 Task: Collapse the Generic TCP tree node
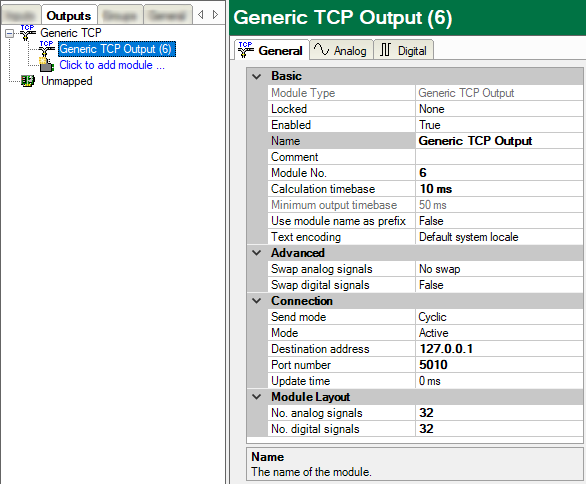(x=9, y=34)
